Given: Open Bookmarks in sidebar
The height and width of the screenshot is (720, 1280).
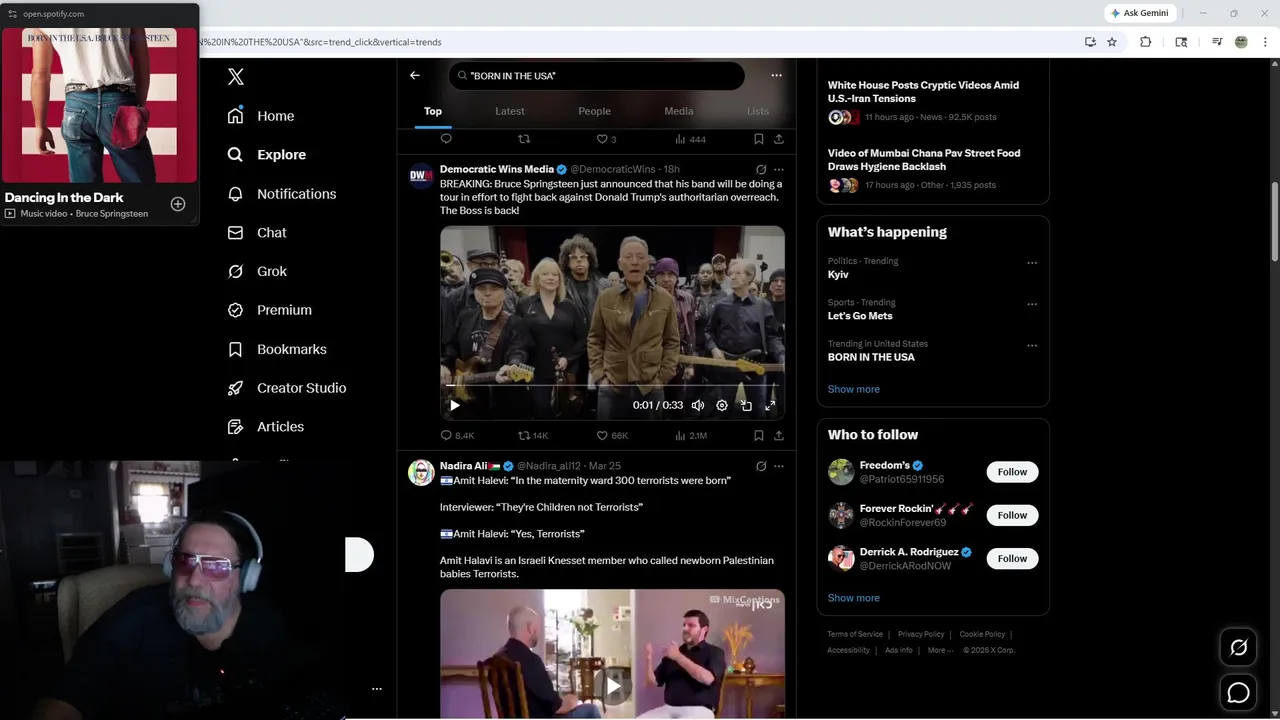Looking at the screenshot, I should point(277,349).
